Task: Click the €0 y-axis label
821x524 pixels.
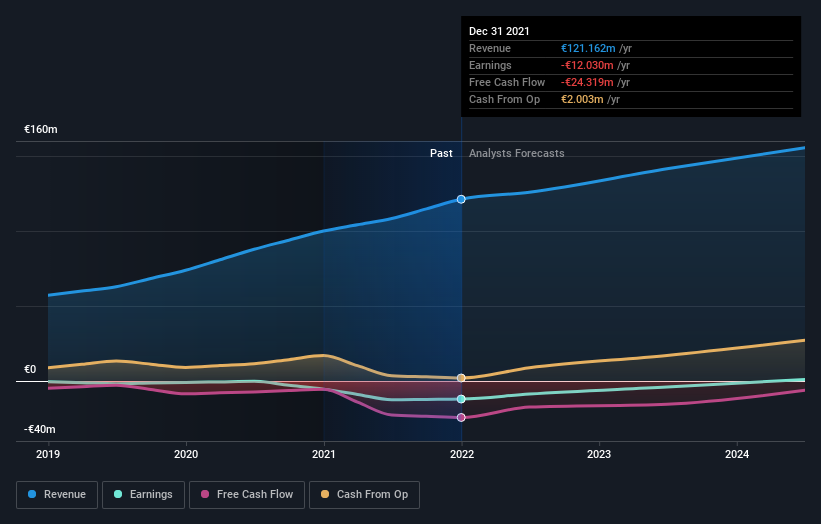Action: (x=30, y=370)
